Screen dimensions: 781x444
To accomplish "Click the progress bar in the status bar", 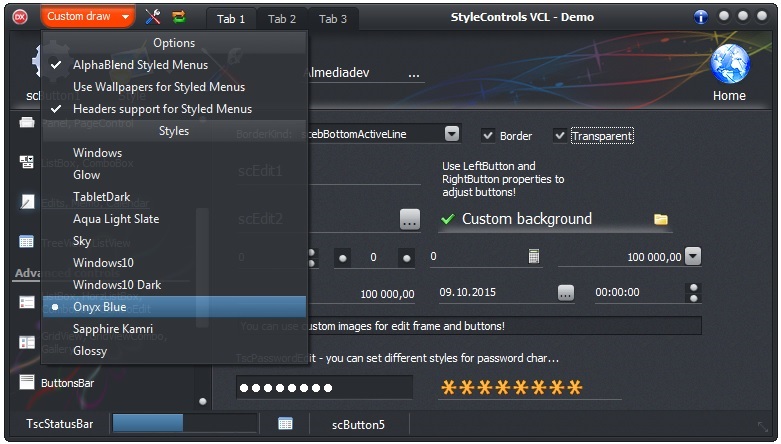I will (x=184, y=423).
